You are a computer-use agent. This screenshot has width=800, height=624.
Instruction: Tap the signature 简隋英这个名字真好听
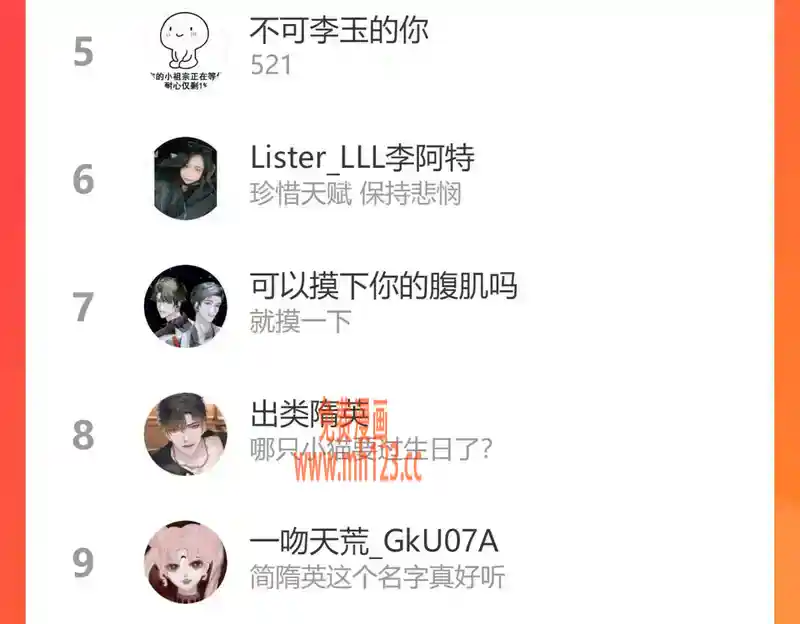click(378, 577)
